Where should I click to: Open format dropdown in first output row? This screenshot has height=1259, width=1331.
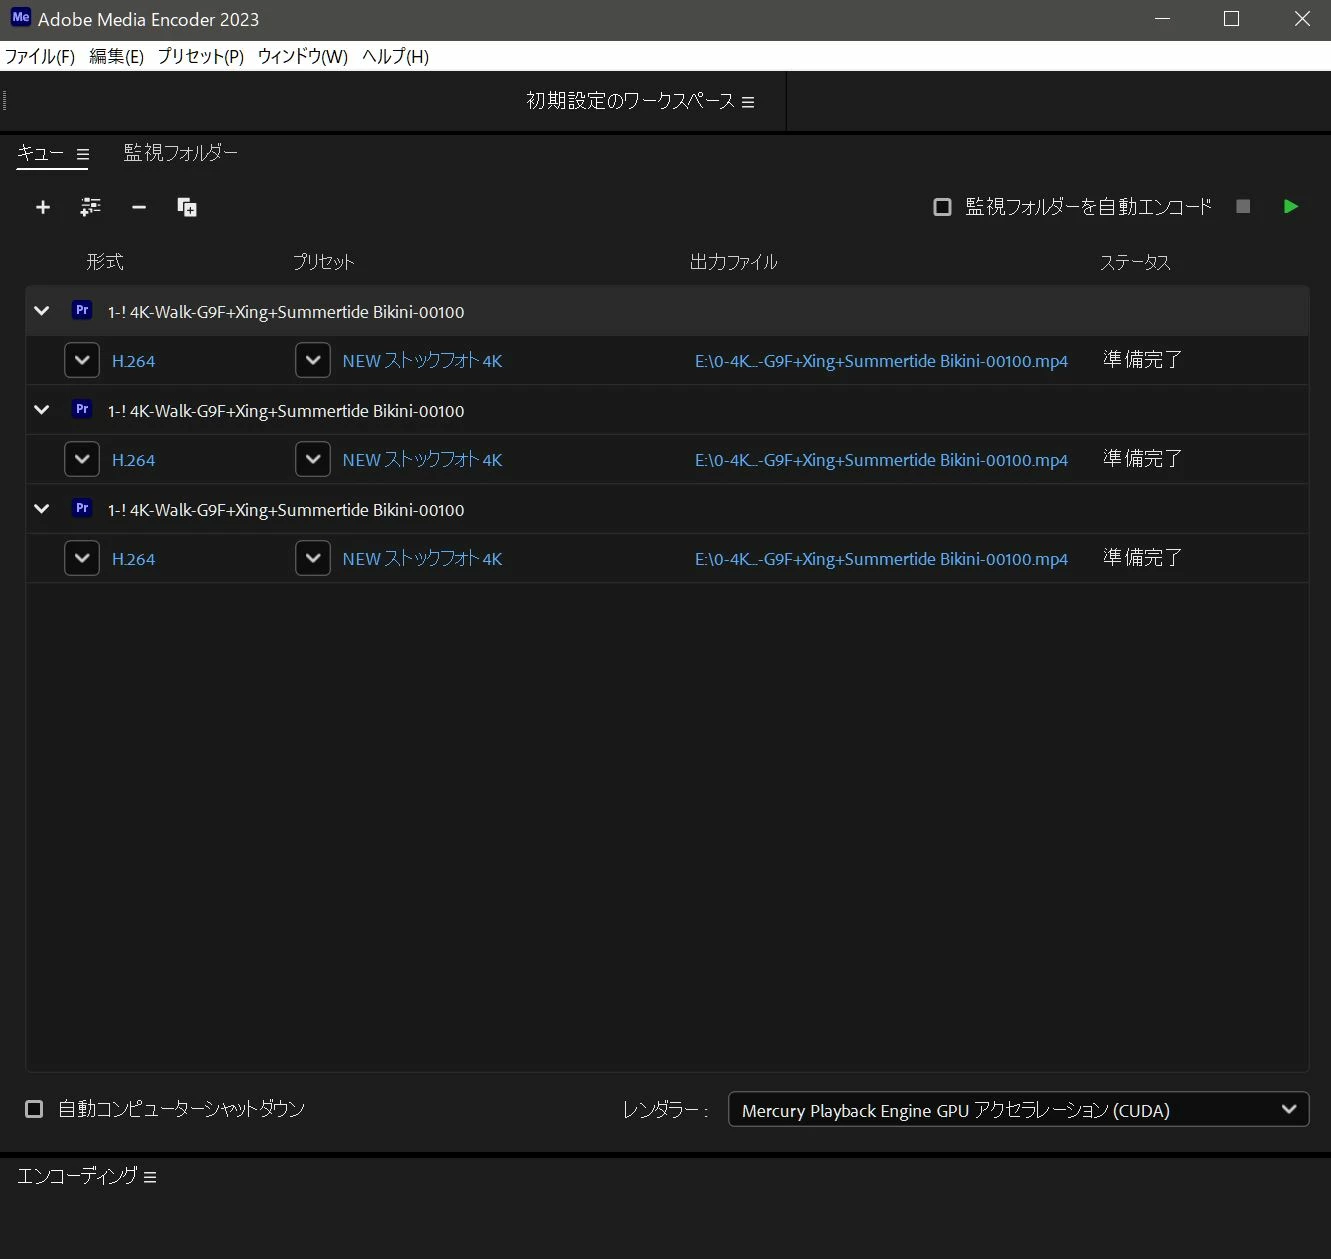tap(82, 360)
